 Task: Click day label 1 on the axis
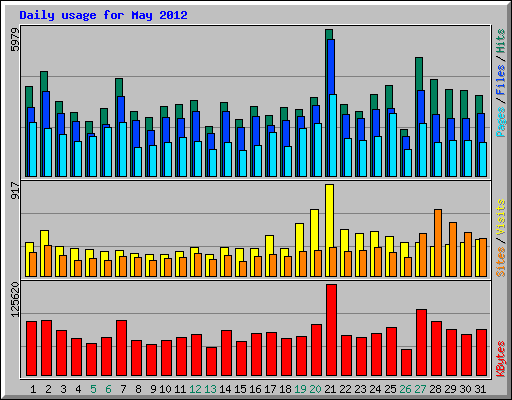pyautogui.click(x=33, y=389)
